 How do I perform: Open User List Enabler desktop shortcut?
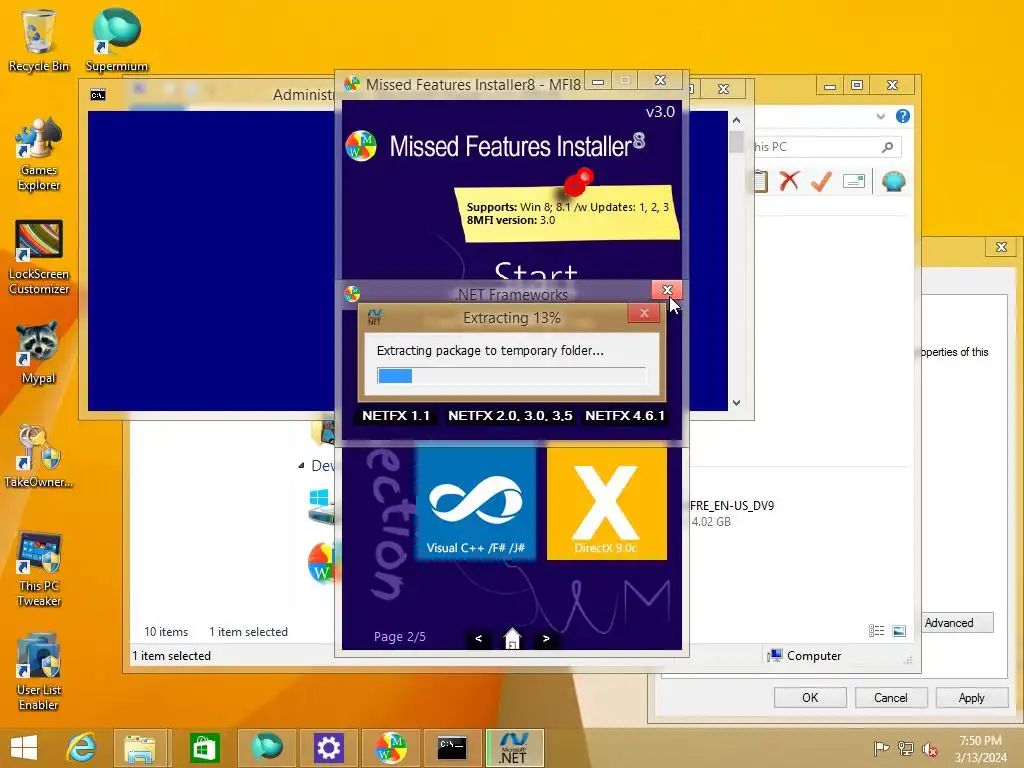pyautogui.click(x=39, y=673)
